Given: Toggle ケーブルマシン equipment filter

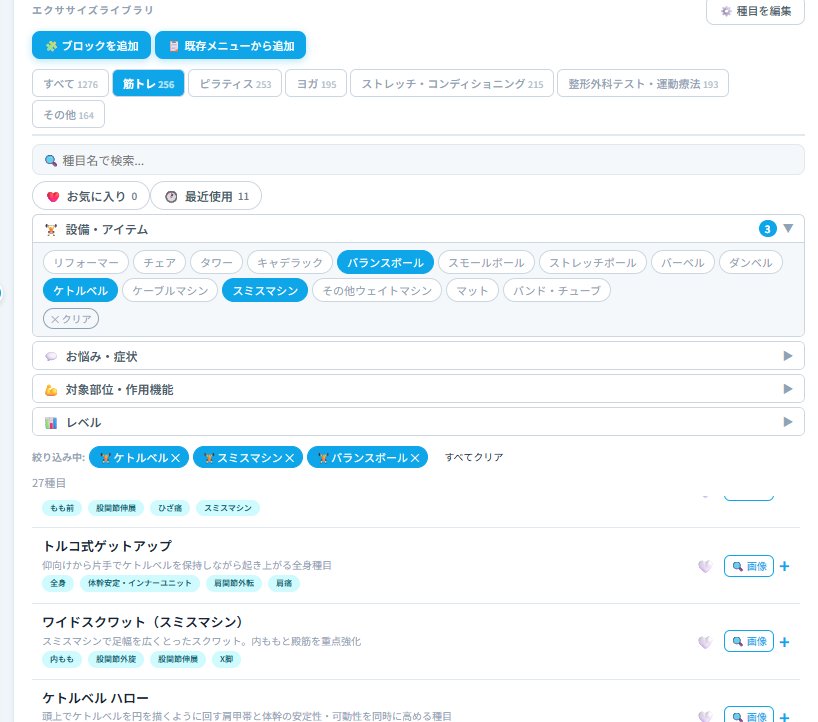Looking at the screenshot, I should 170,291.
